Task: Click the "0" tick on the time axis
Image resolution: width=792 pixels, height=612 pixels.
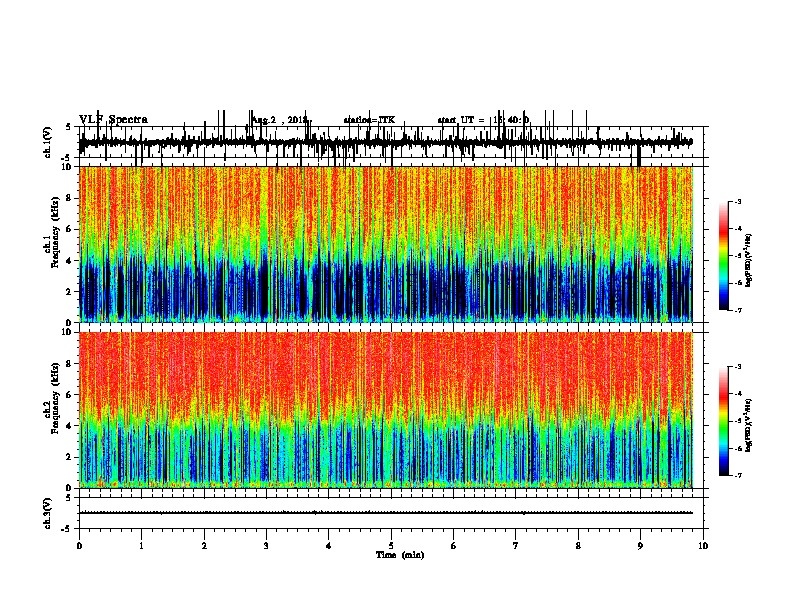Action: 79,546
